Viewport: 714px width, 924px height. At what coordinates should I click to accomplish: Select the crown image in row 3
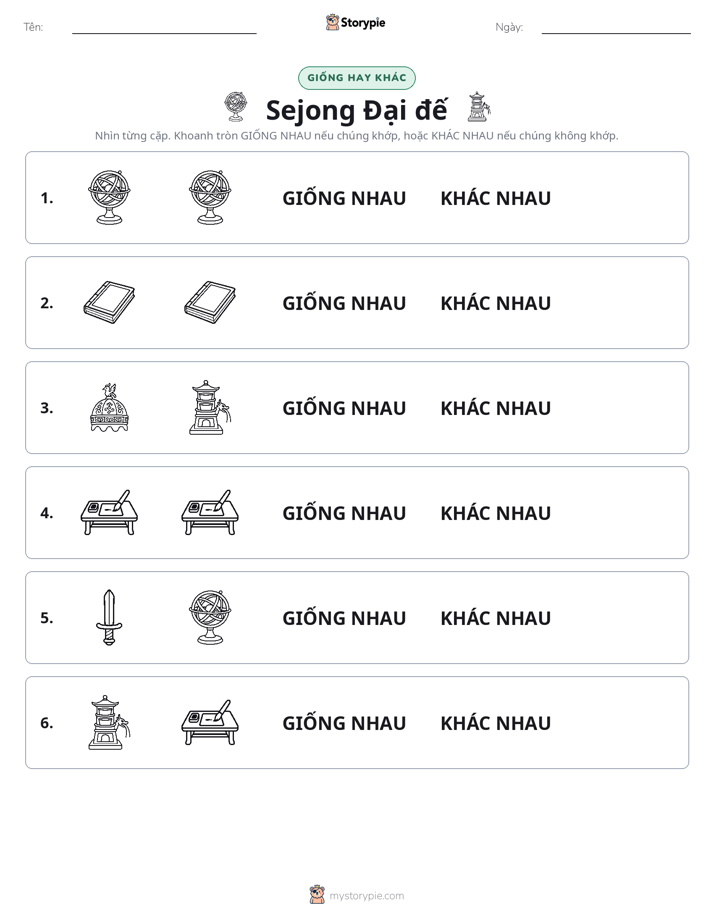point(109,407)
